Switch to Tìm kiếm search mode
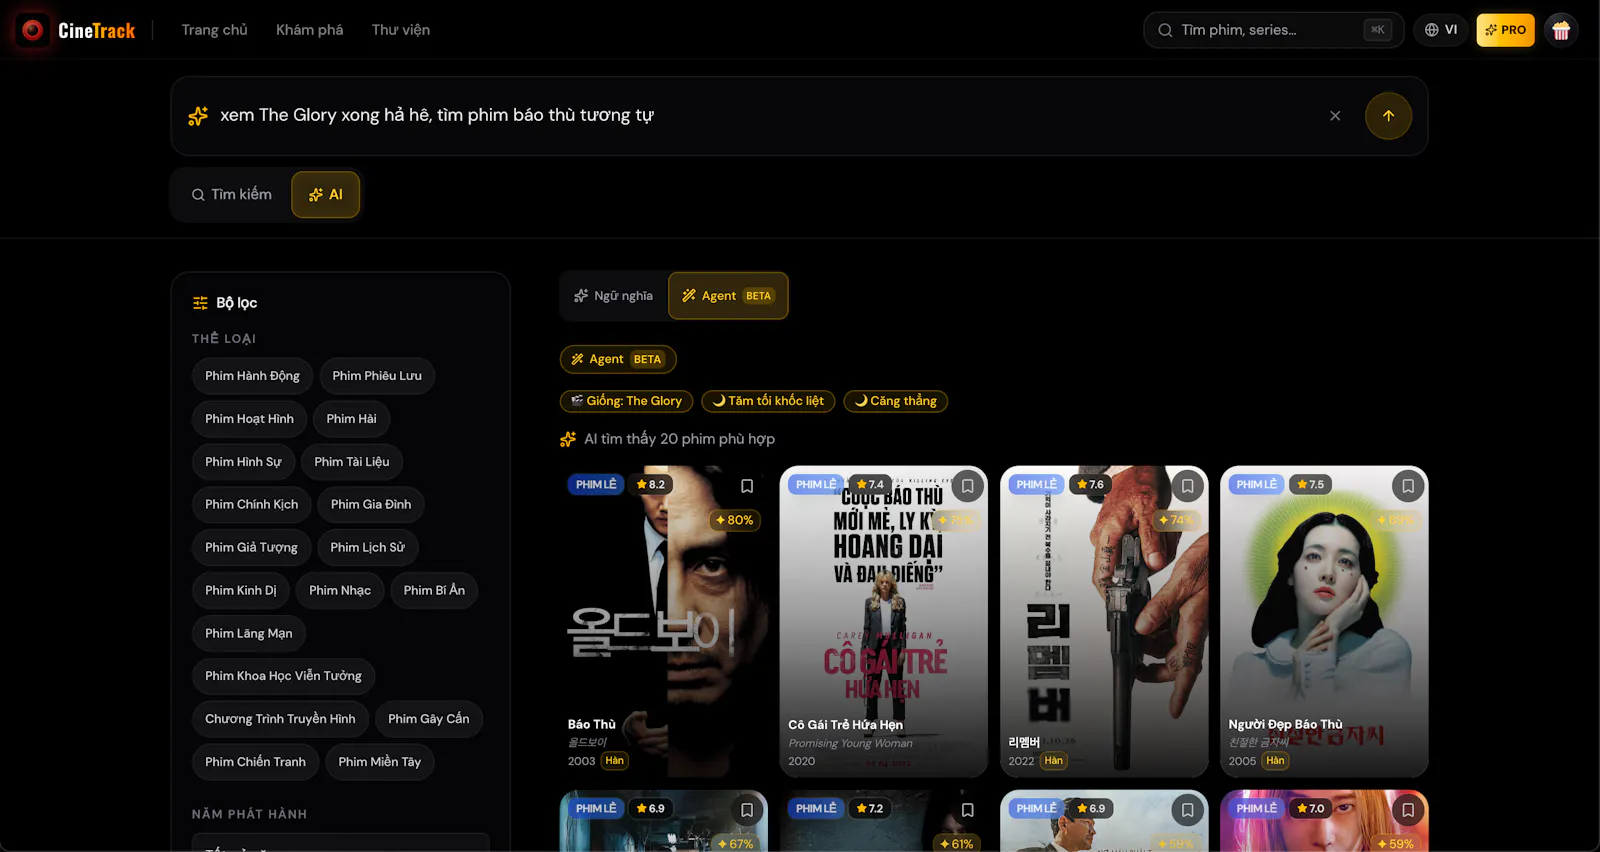This screenshot has height=852, width=1600. tap(232, 194)
